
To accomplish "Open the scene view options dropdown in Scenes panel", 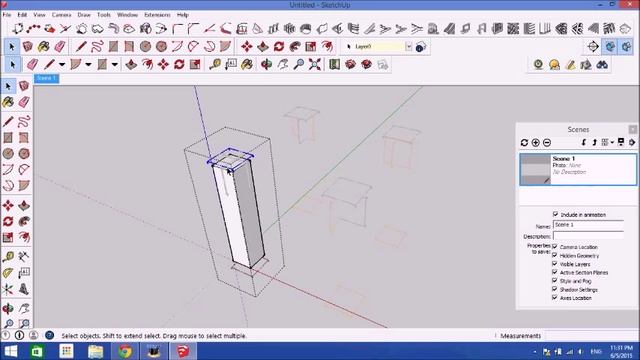I will coord(607,142).
